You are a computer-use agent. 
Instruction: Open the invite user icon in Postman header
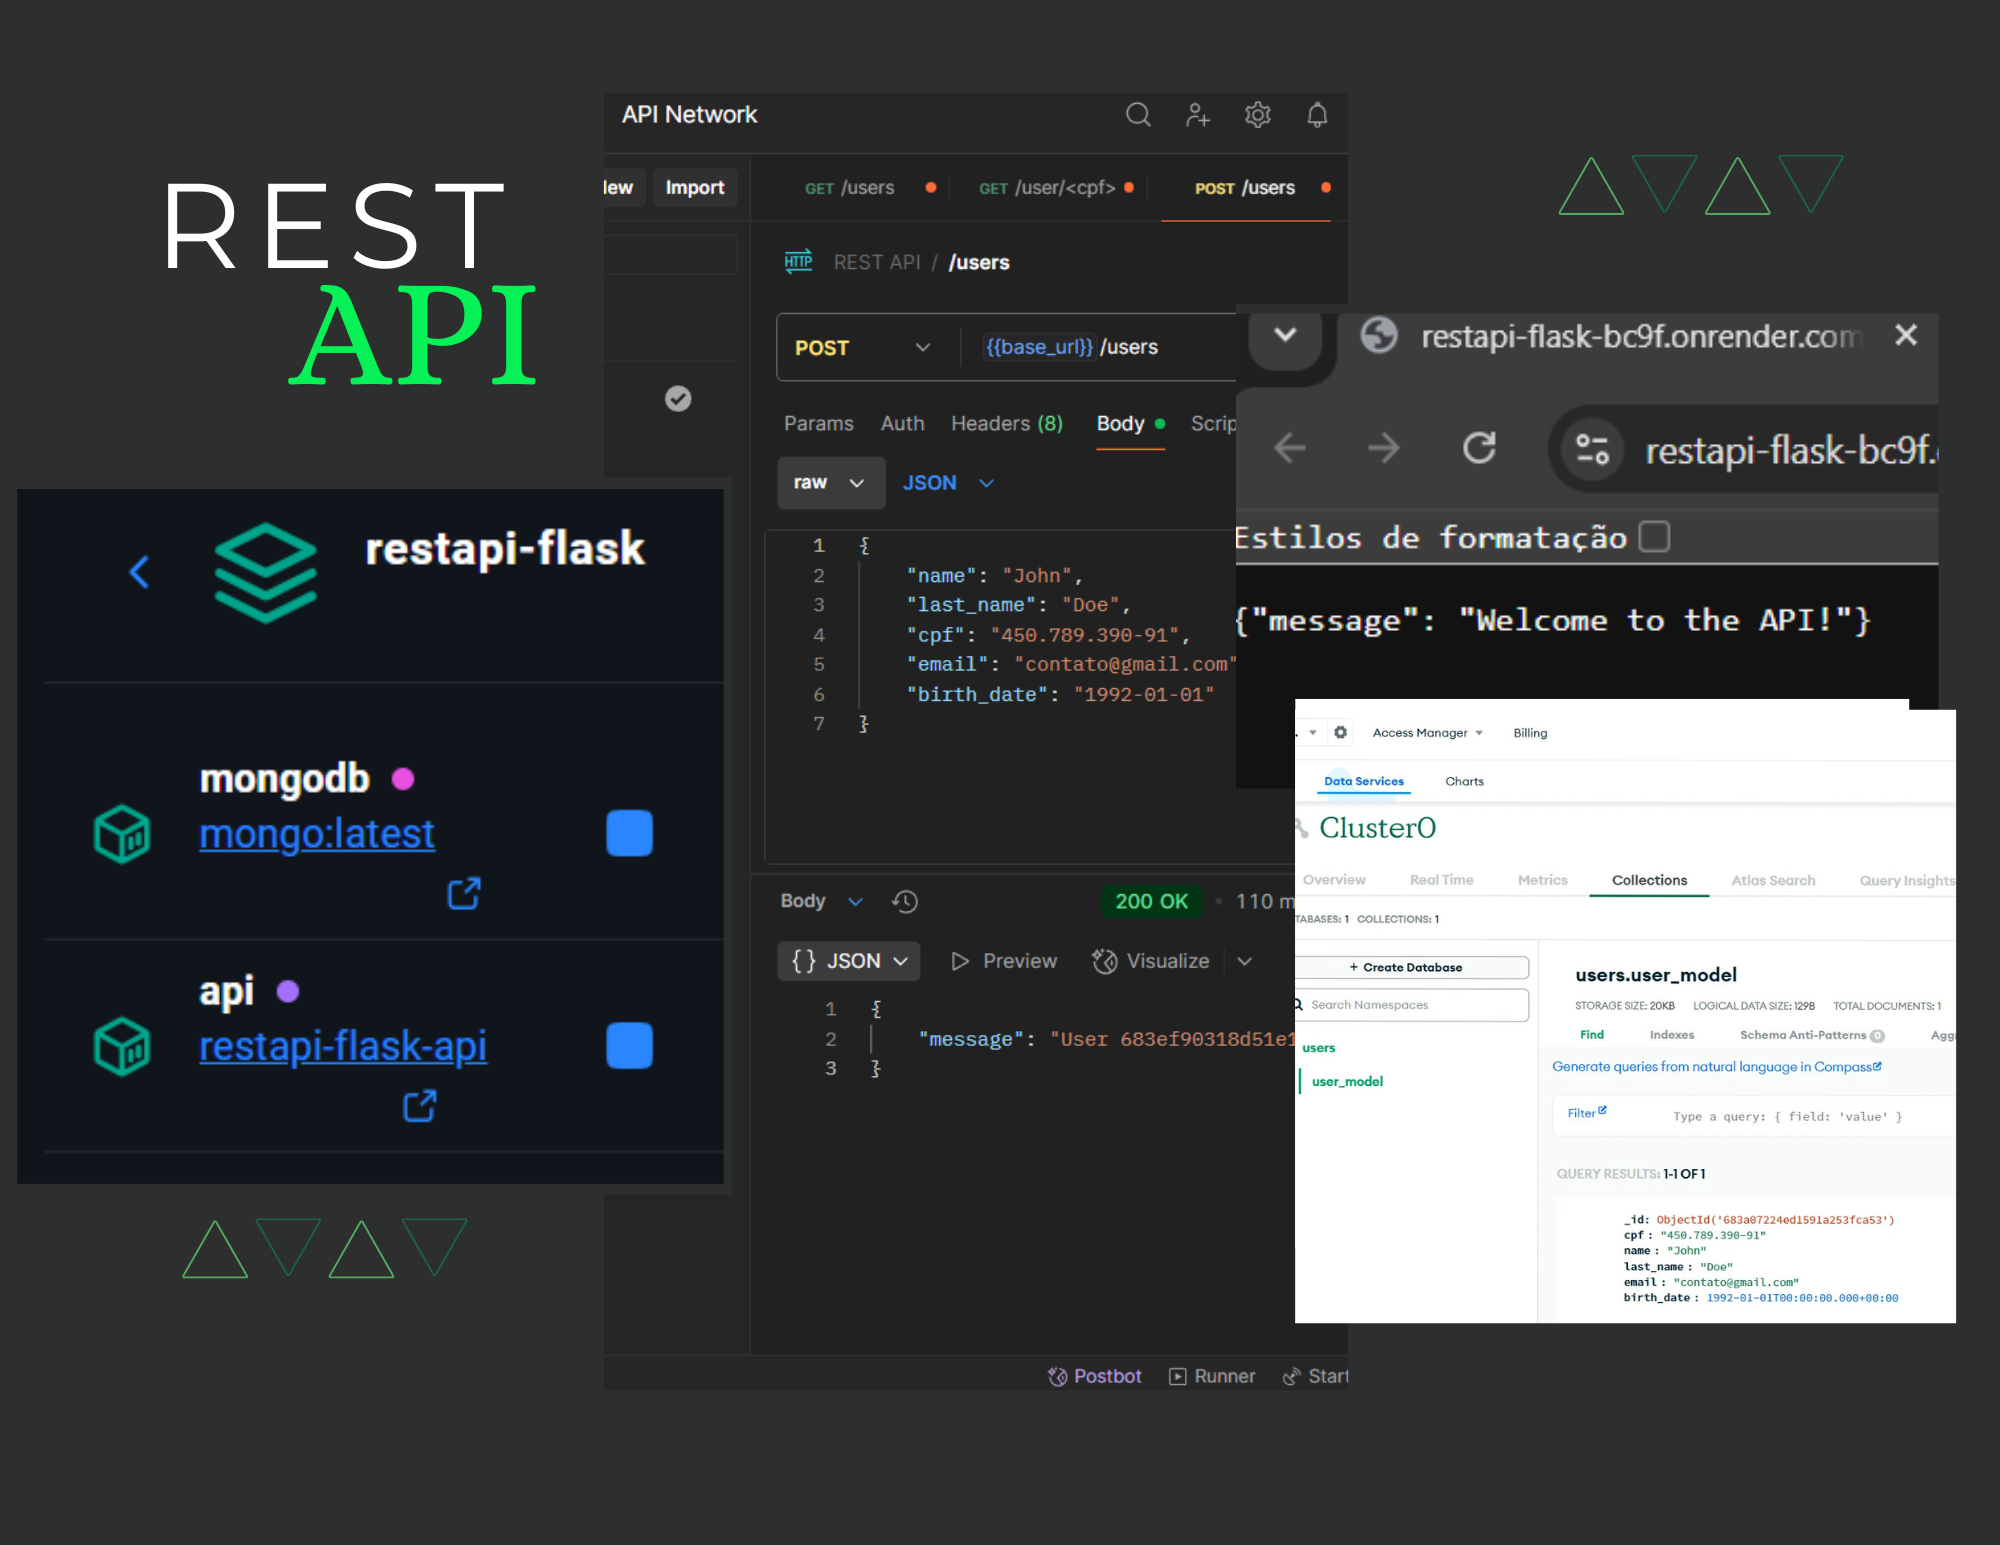(x=1197, y=115)
